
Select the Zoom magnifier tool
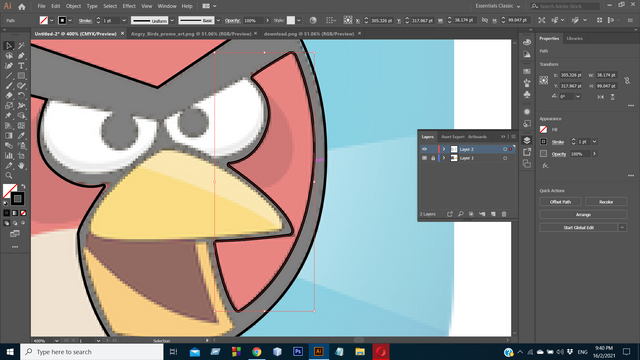tap(9, 176)
